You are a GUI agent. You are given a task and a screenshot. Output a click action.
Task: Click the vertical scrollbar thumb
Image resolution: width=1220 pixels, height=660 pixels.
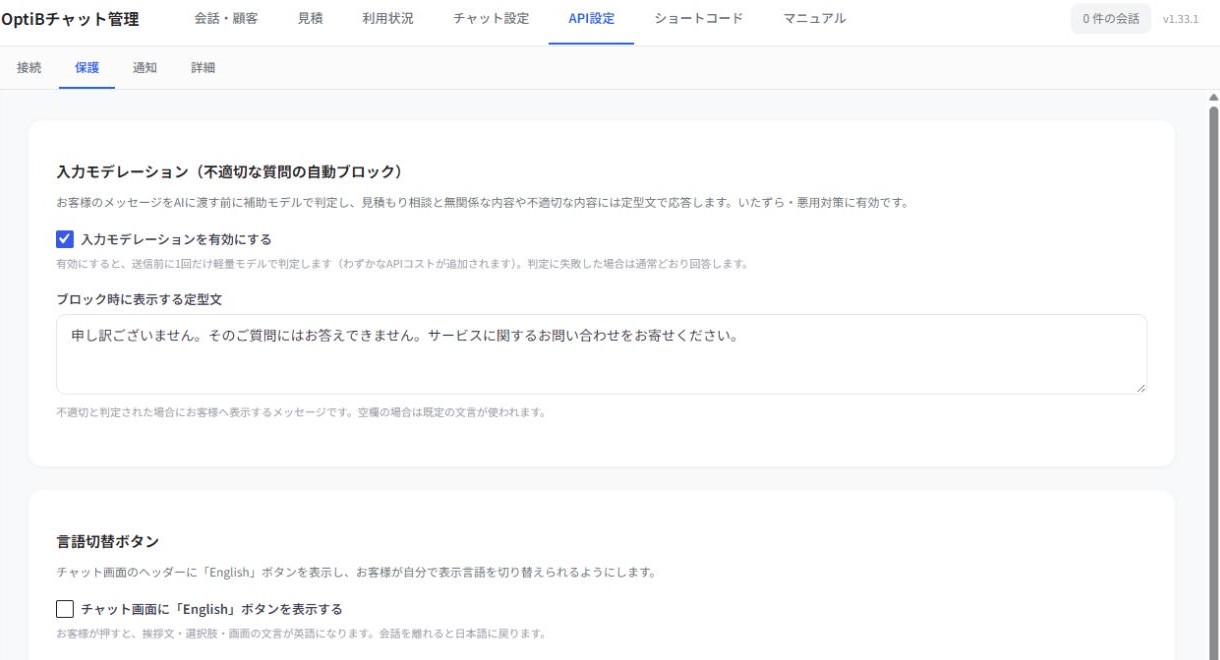point(1213,380)
